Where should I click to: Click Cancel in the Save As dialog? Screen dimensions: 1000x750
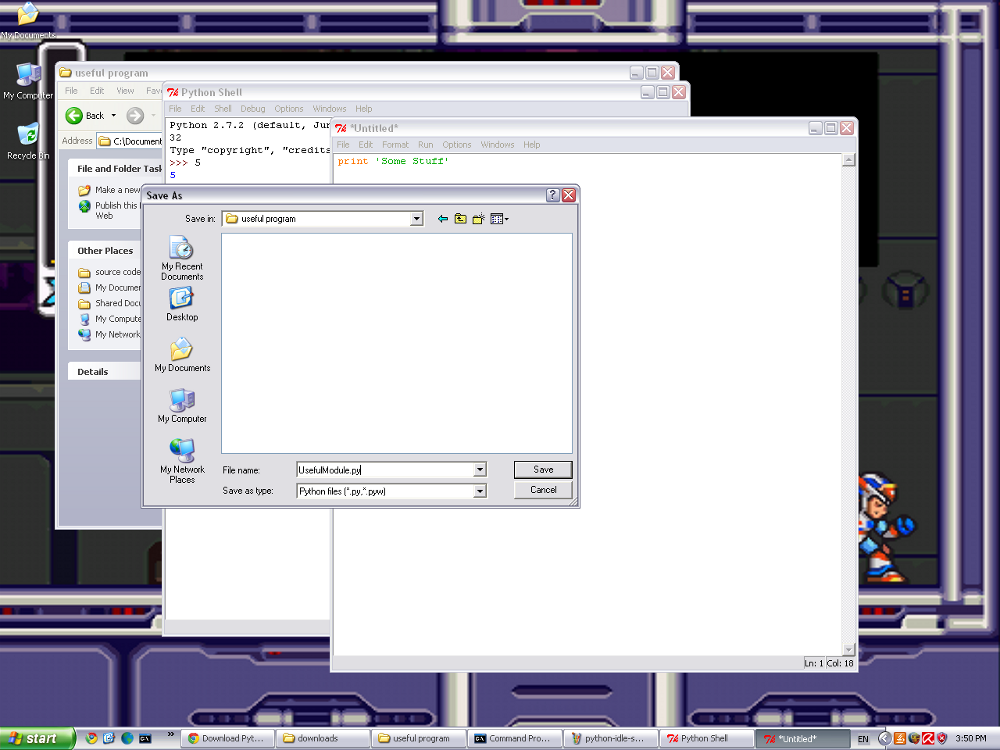click(543, 490)
